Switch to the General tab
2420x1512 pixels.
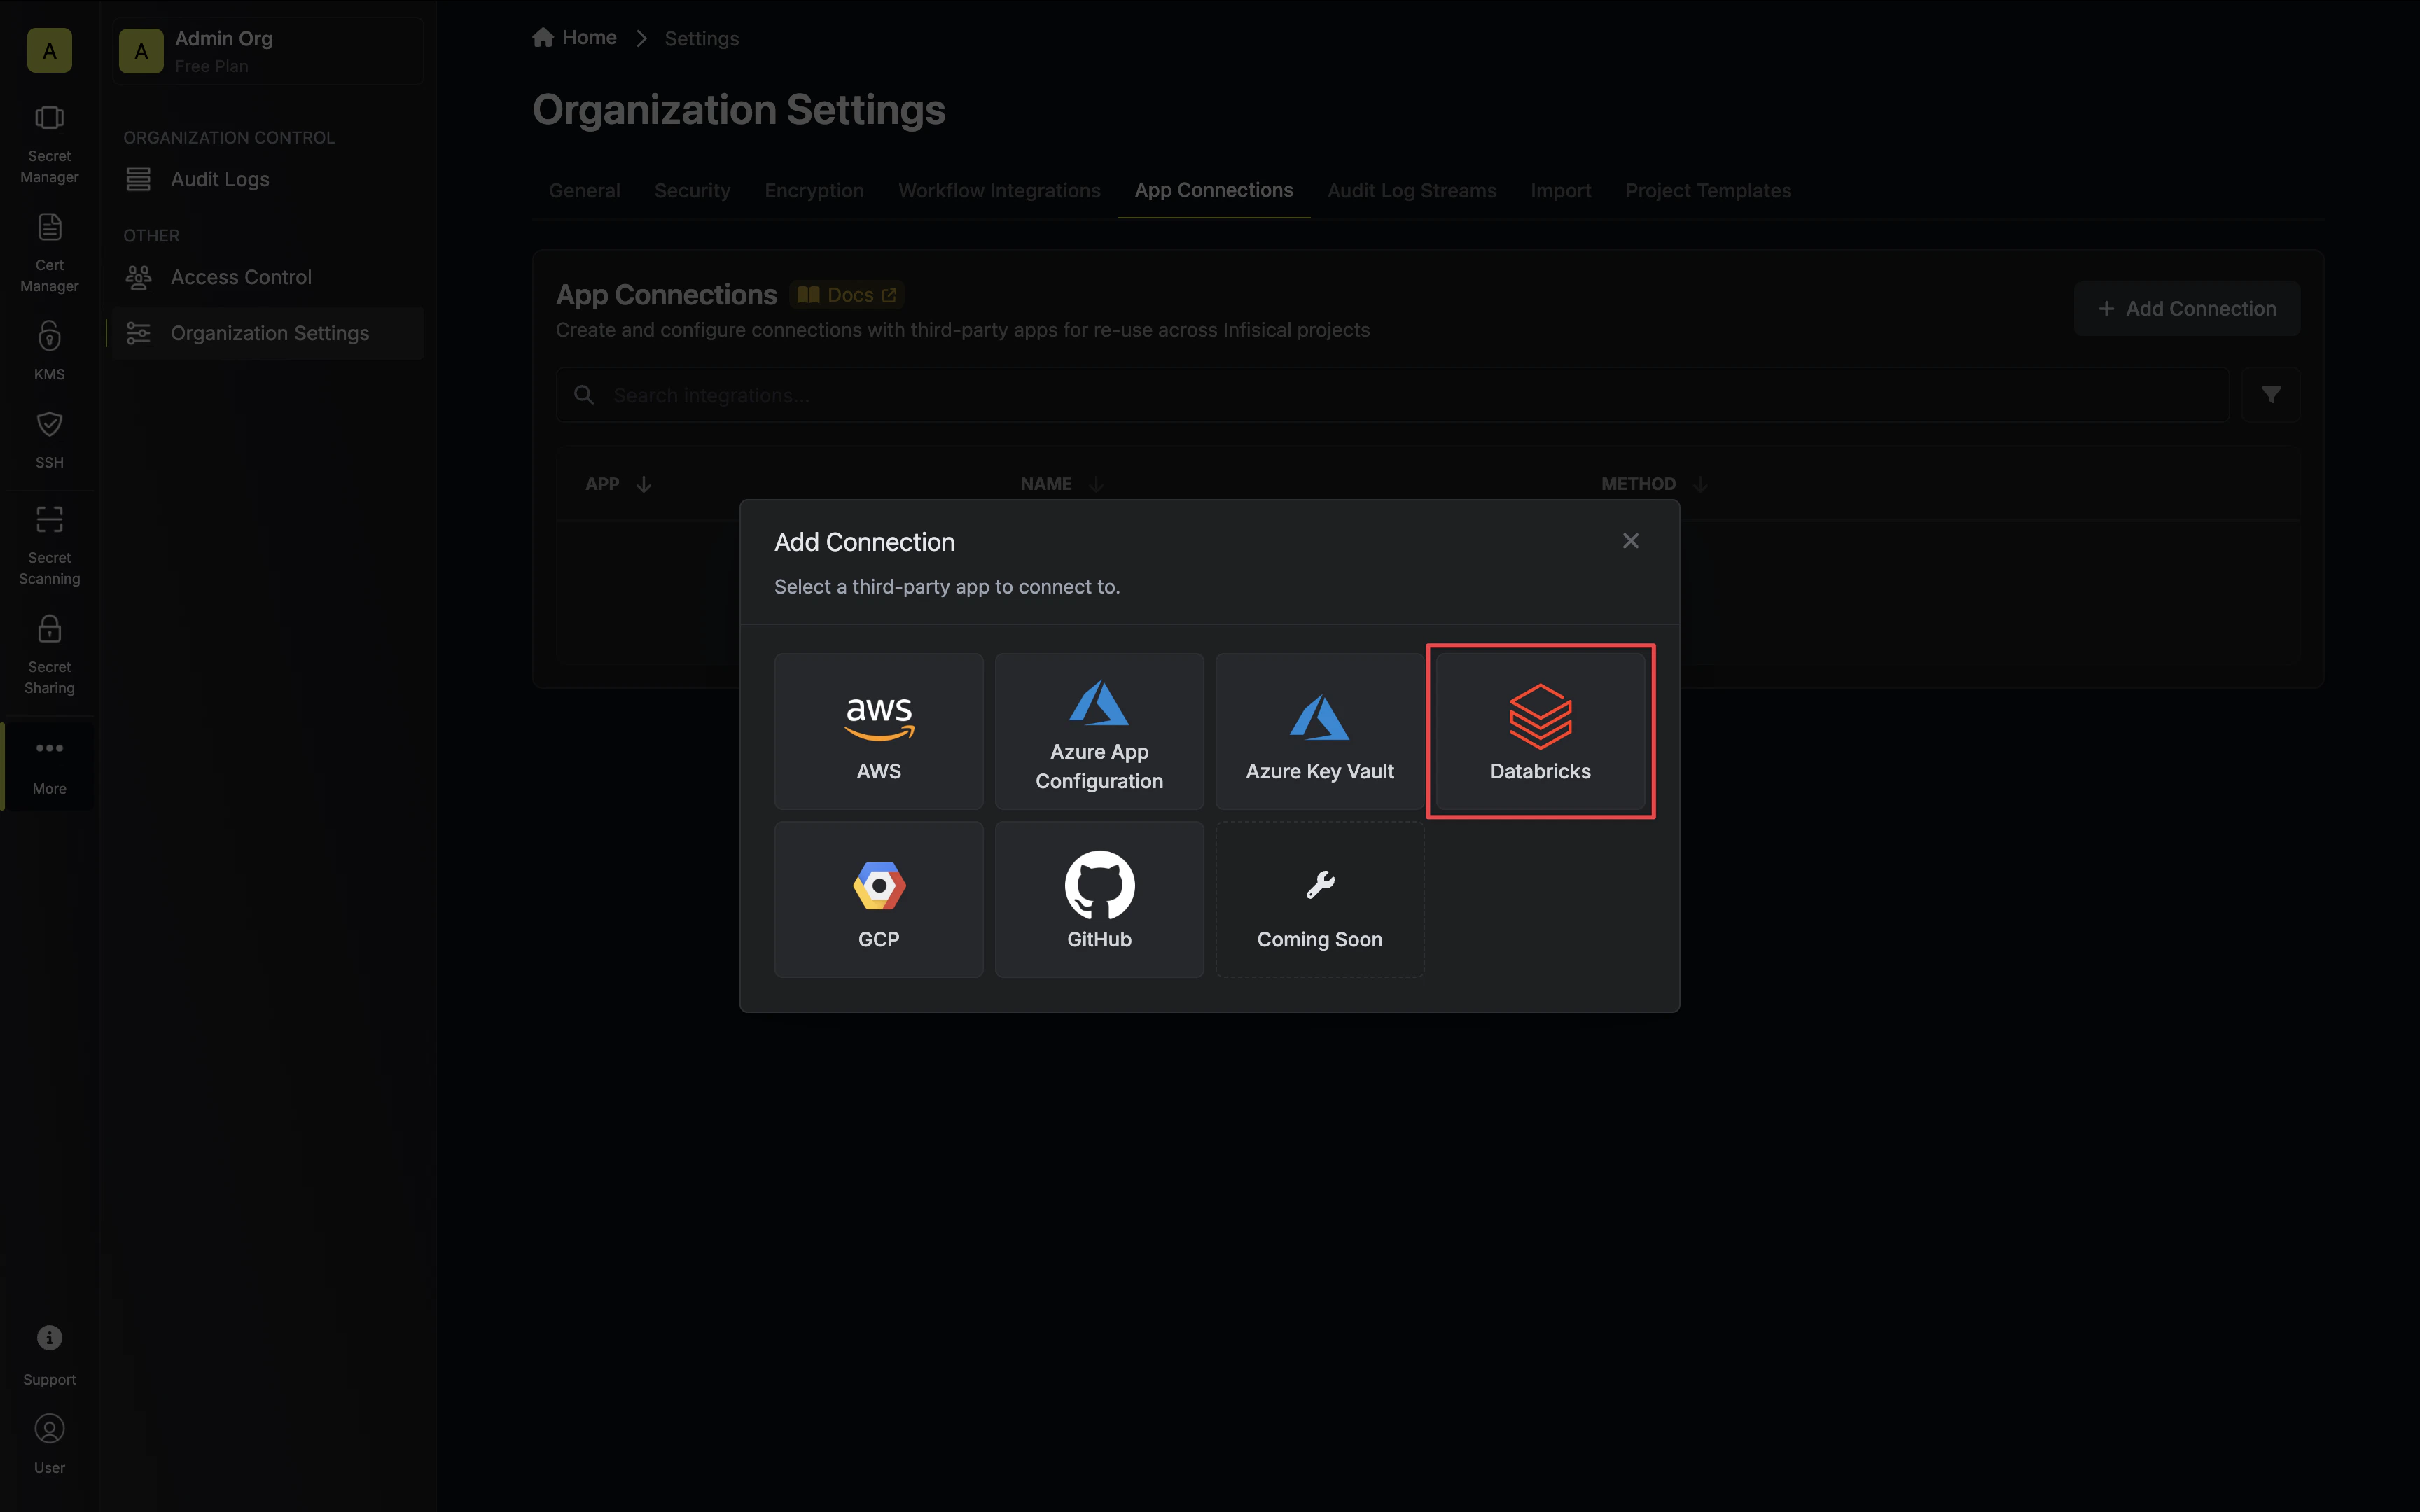click(584, 190)
